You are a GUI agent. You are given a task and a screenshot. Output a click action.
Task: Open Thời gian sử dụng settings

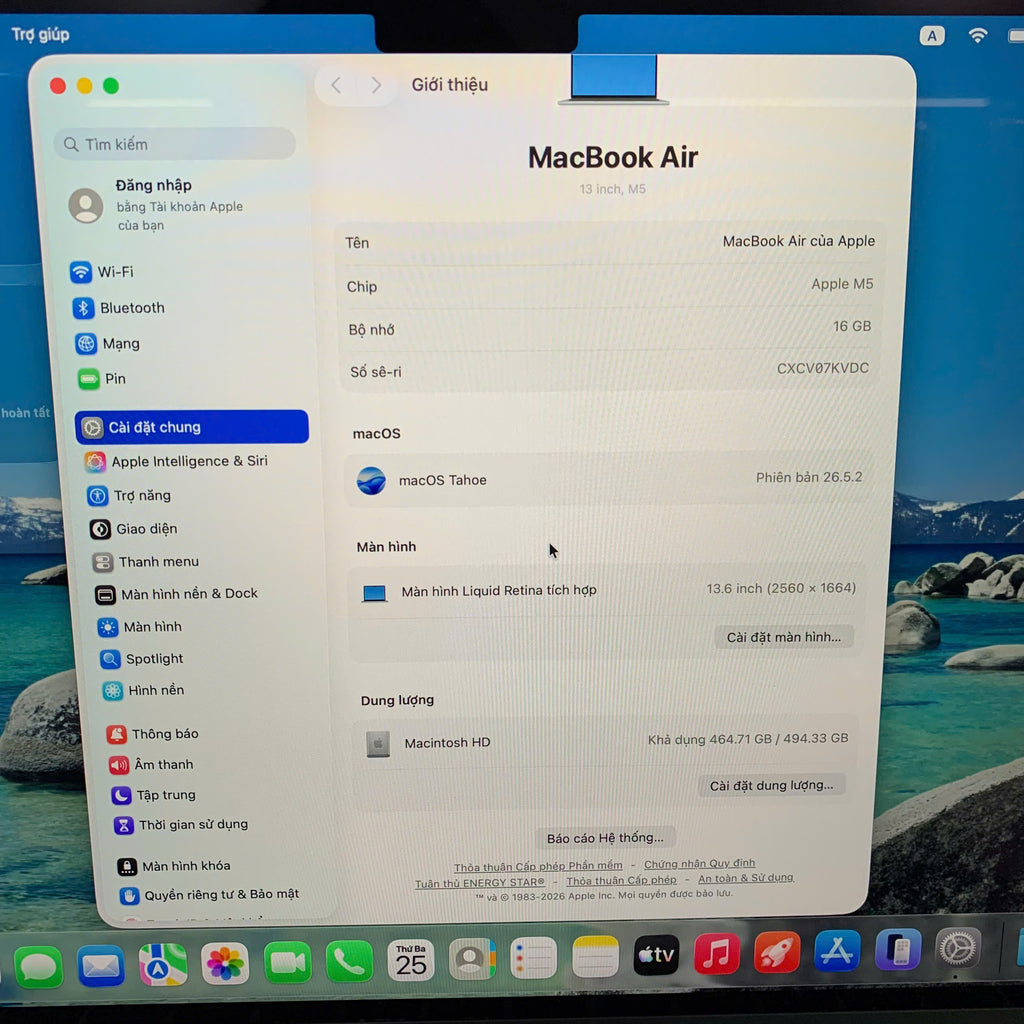(x=181, y=825)
